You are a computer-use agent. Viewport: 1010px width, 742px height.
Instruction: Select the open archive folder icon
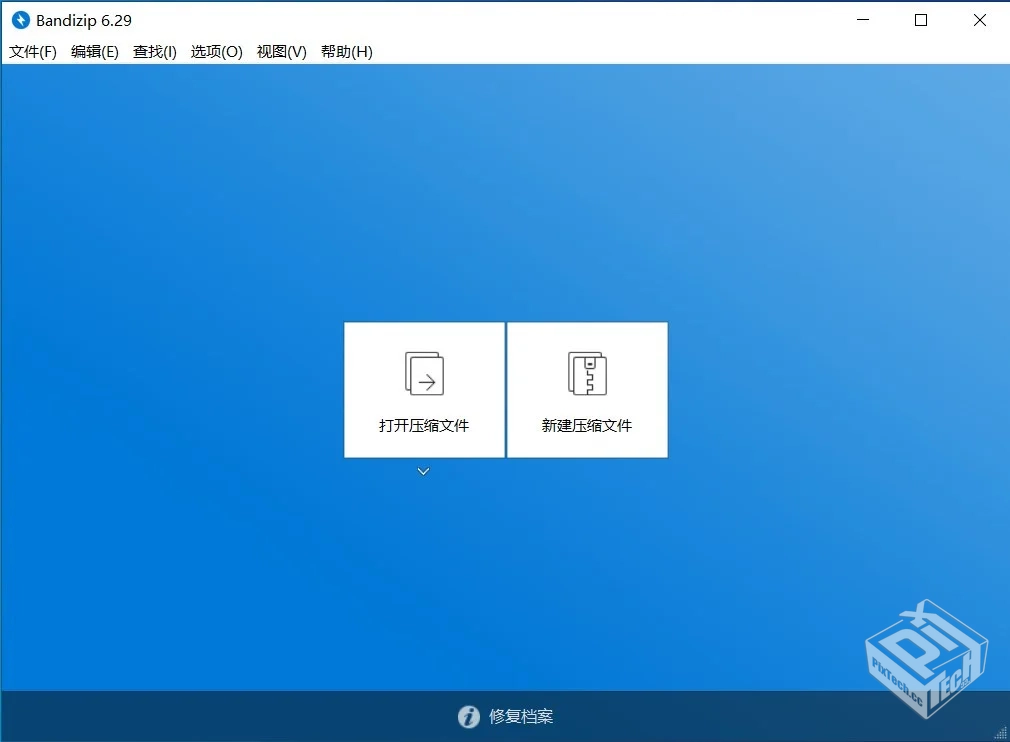pyautogui.click(x=423, y=373)
